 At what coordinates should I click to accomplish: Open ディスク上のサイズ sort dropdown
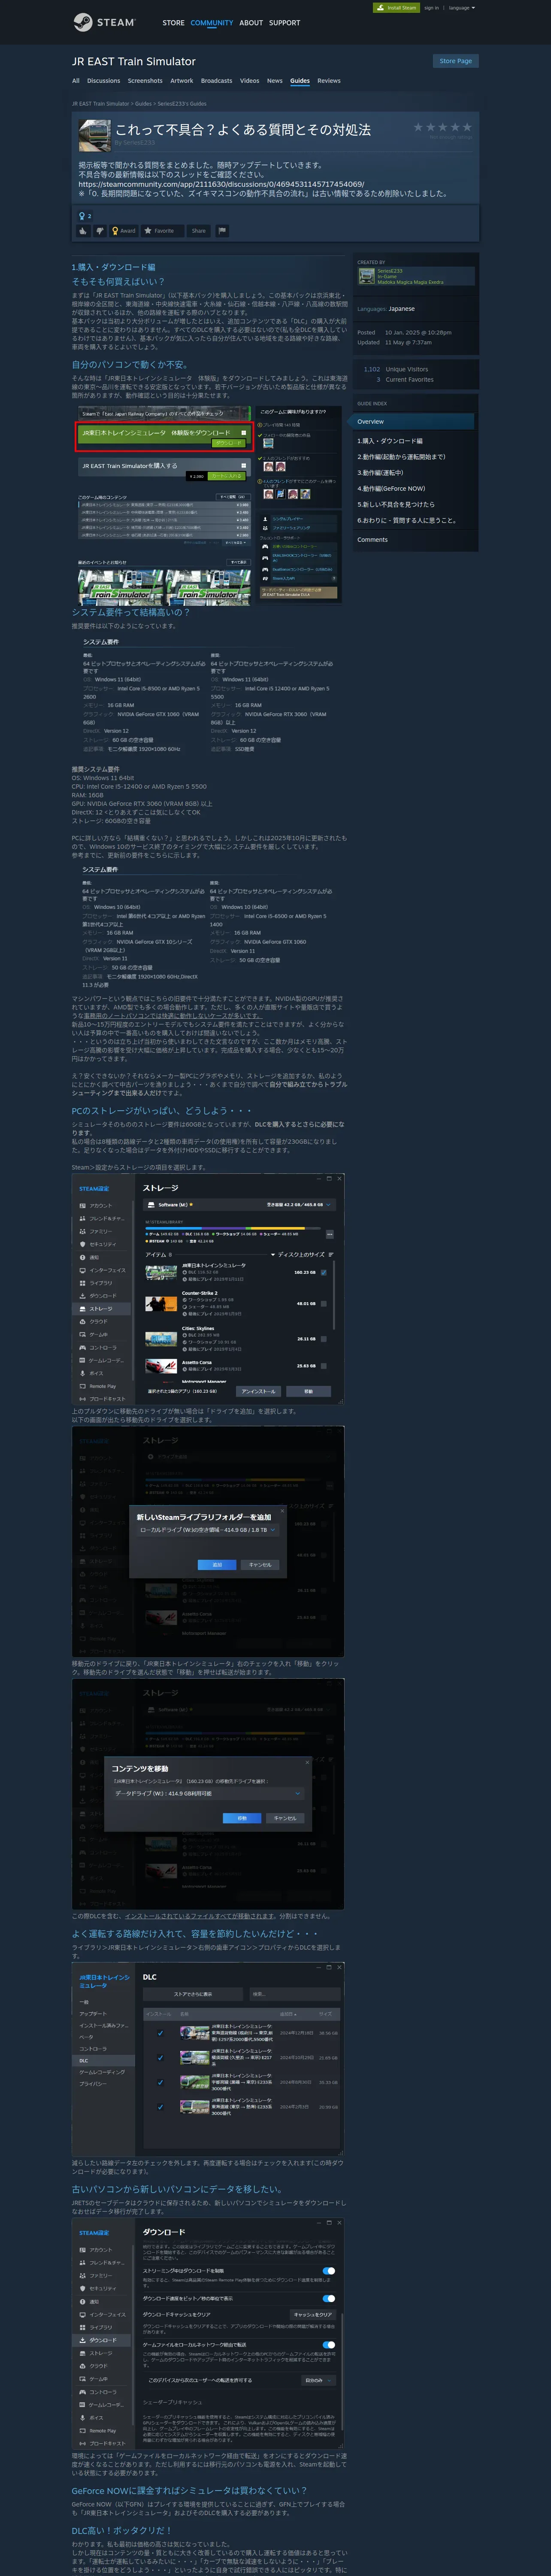click(x=297, y=1254)
